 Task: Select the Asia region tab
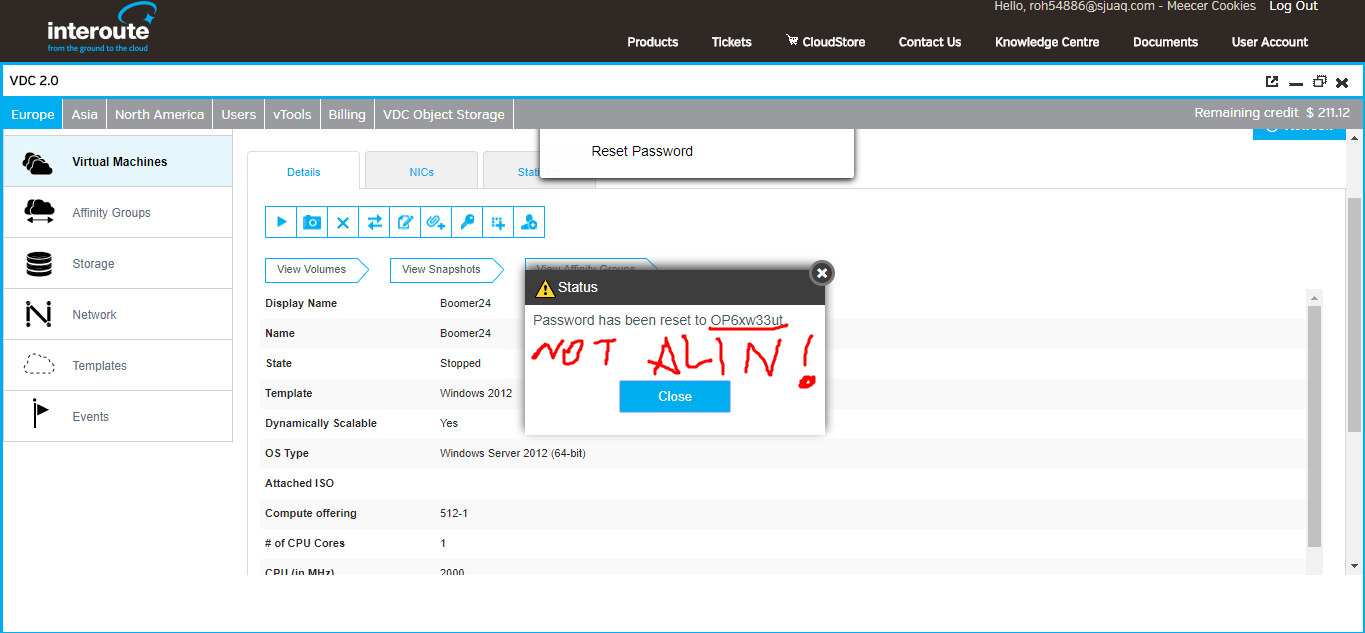coord(85,114)
